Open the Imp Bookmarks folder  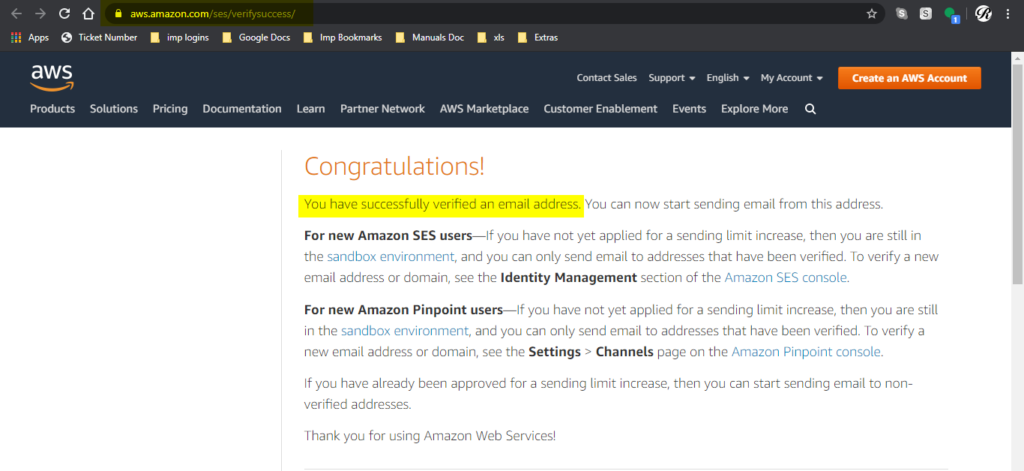tap(343, 37)
